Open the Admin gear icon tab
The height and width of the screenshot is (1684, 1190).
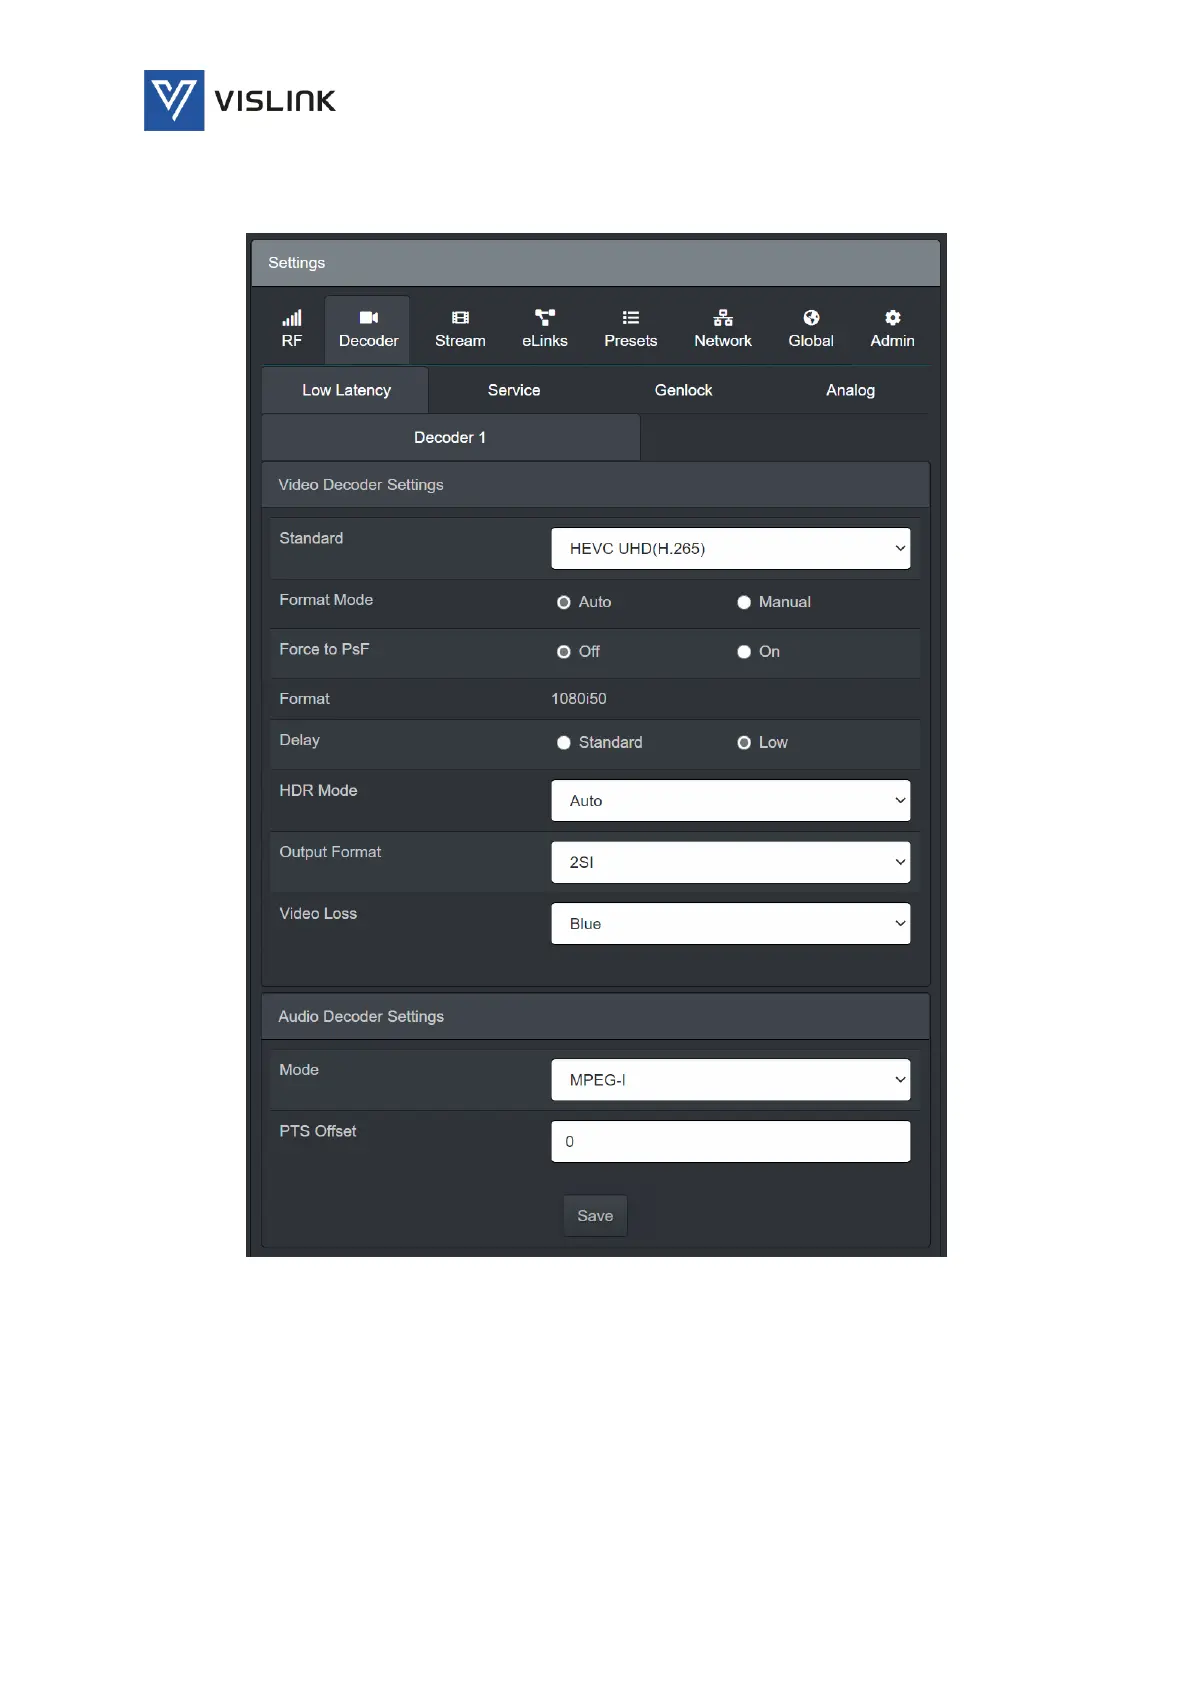tap(892, 329)
